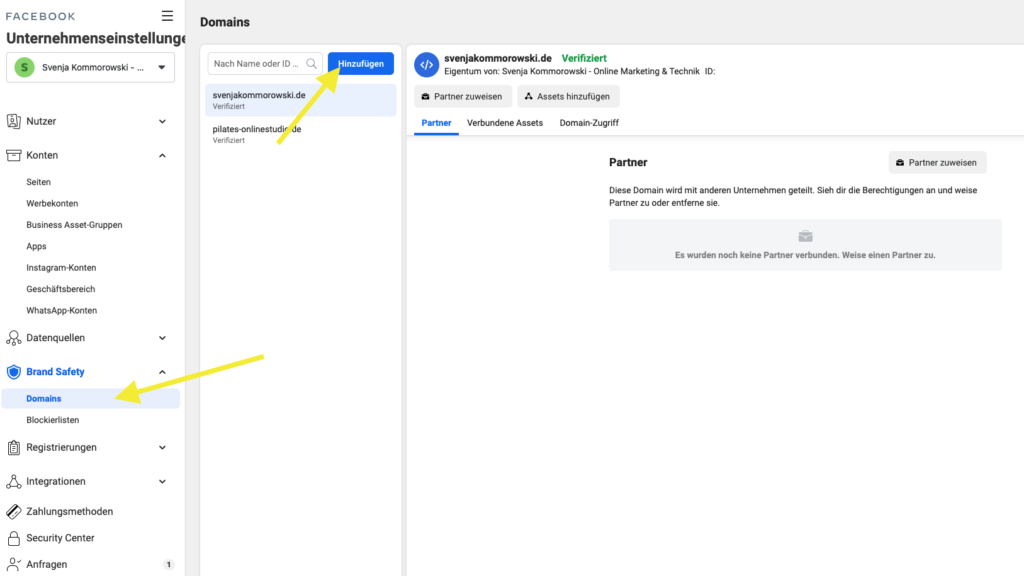Click the green Verifiziert status in the header

[584, 58]
